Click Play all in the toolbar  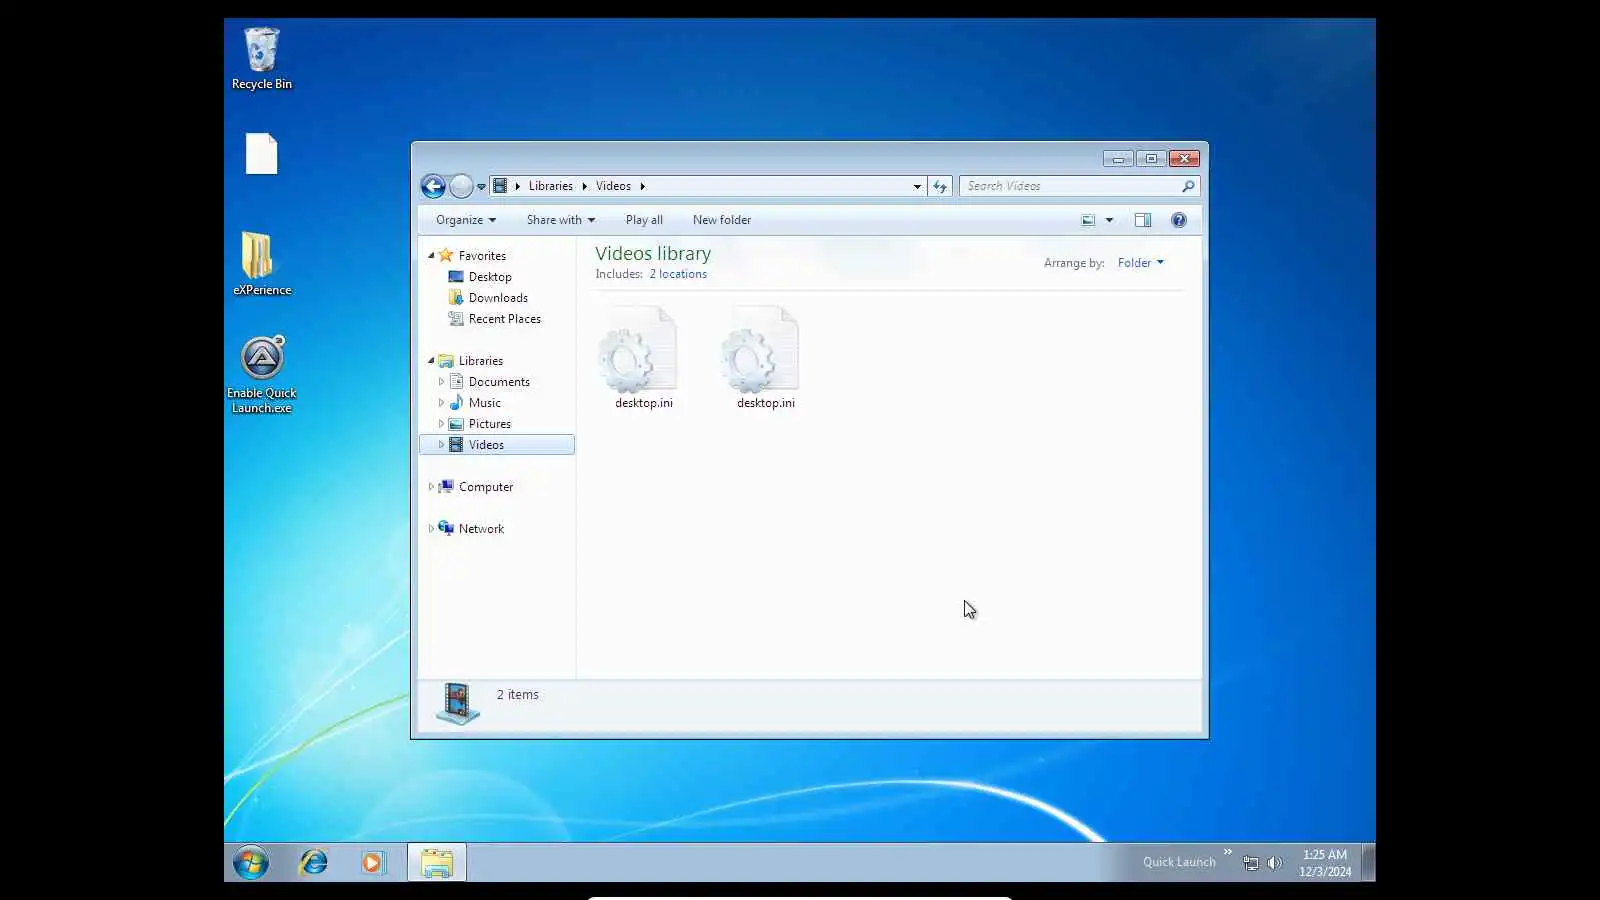[644, 220]
